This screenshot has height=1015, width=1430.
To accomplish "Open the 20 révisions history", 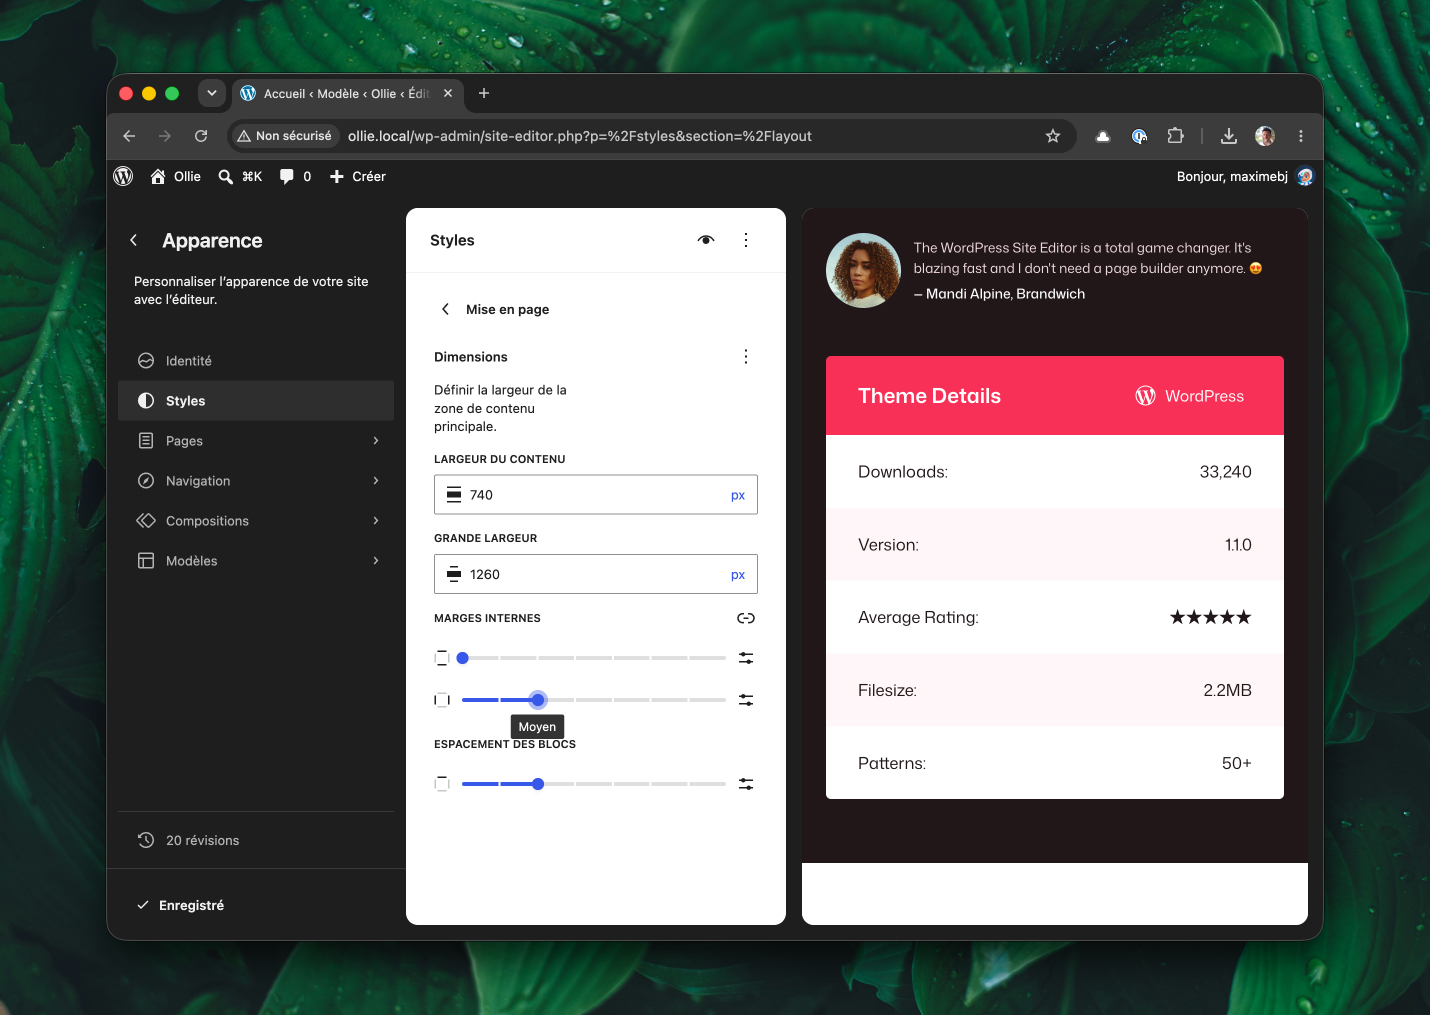I will (x=256, y=840).
